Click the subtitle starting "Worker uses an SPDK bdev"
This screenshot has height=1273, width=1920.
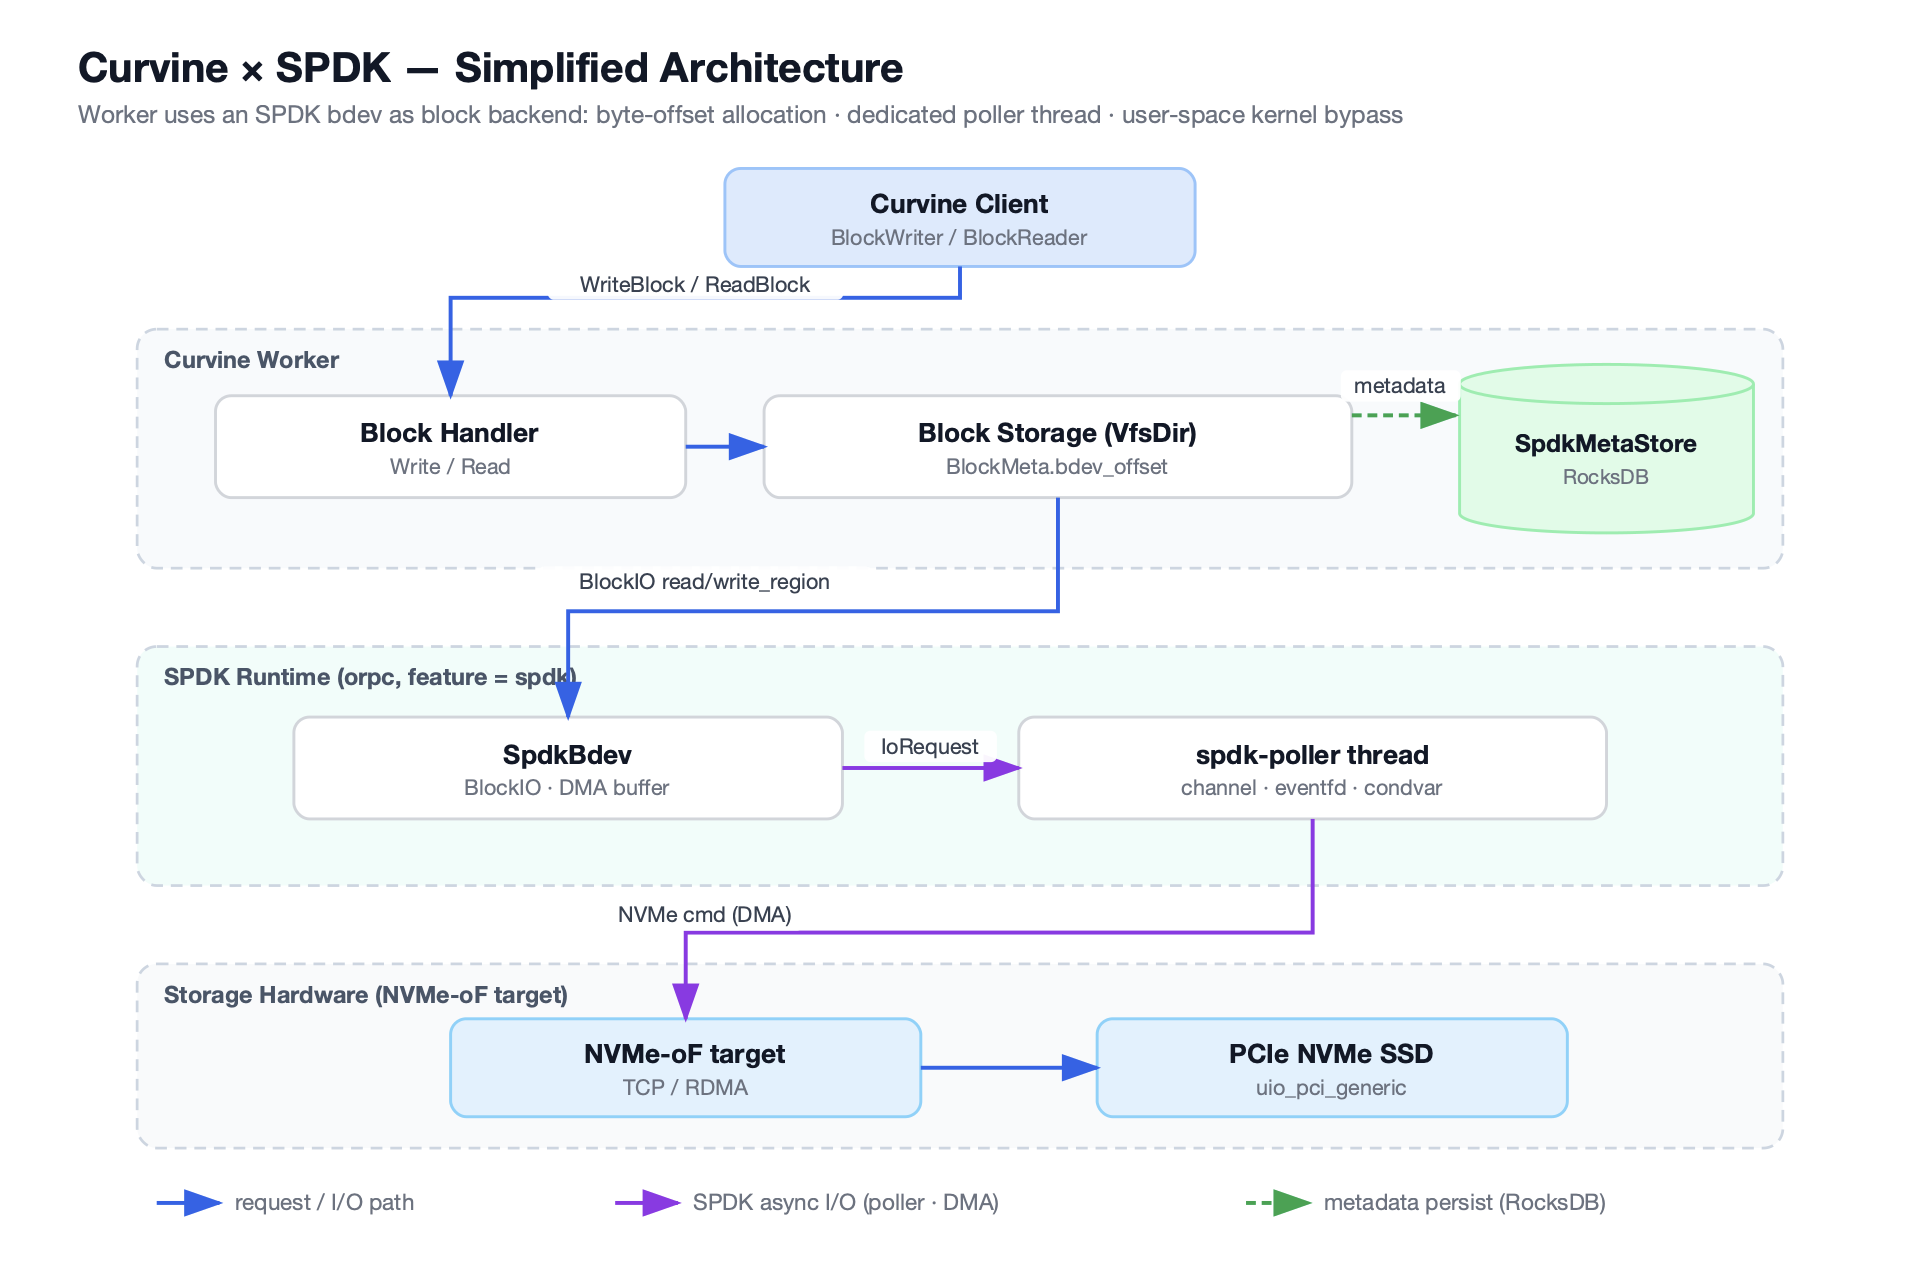(740, 115)
